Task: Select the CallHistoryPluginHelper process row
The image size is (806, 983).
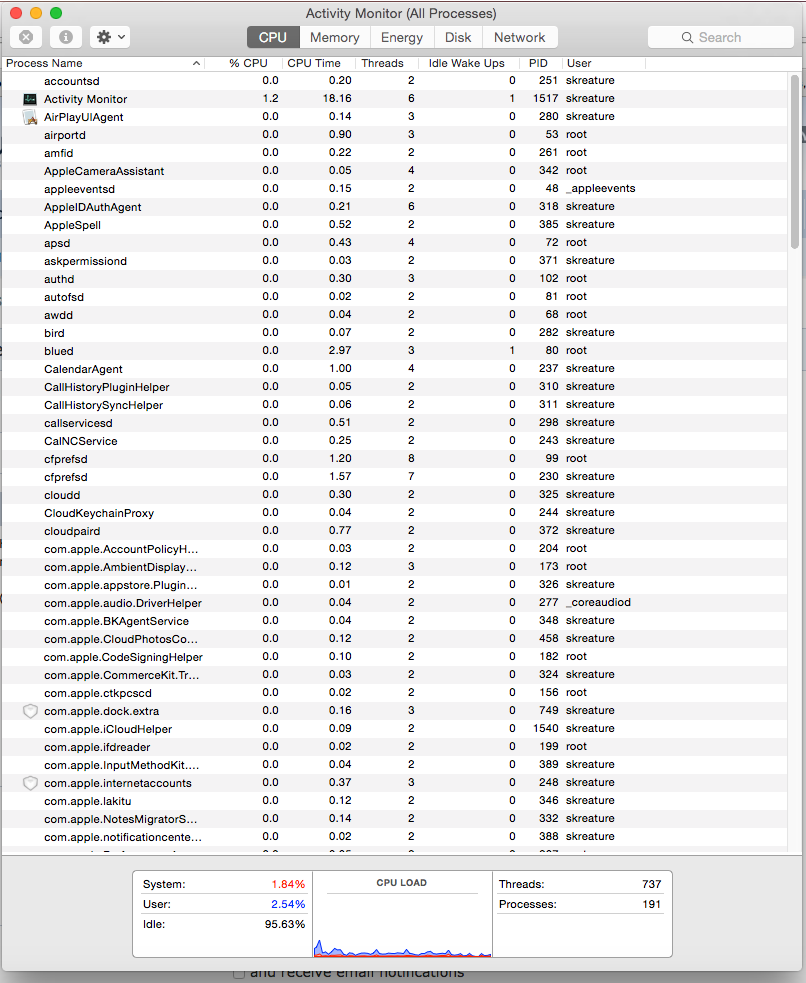Action: click(x=395, y=387)
